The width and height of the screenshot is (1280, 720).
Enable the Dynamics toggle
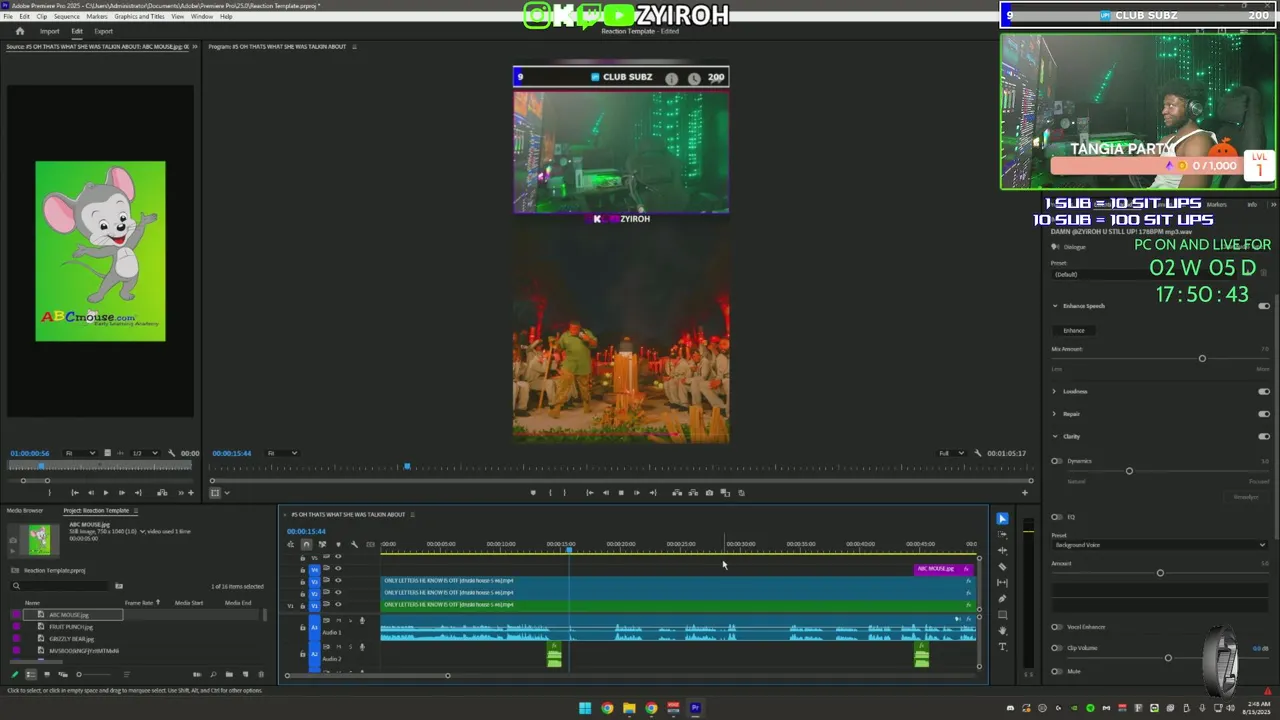click(x=1056, y=461)
